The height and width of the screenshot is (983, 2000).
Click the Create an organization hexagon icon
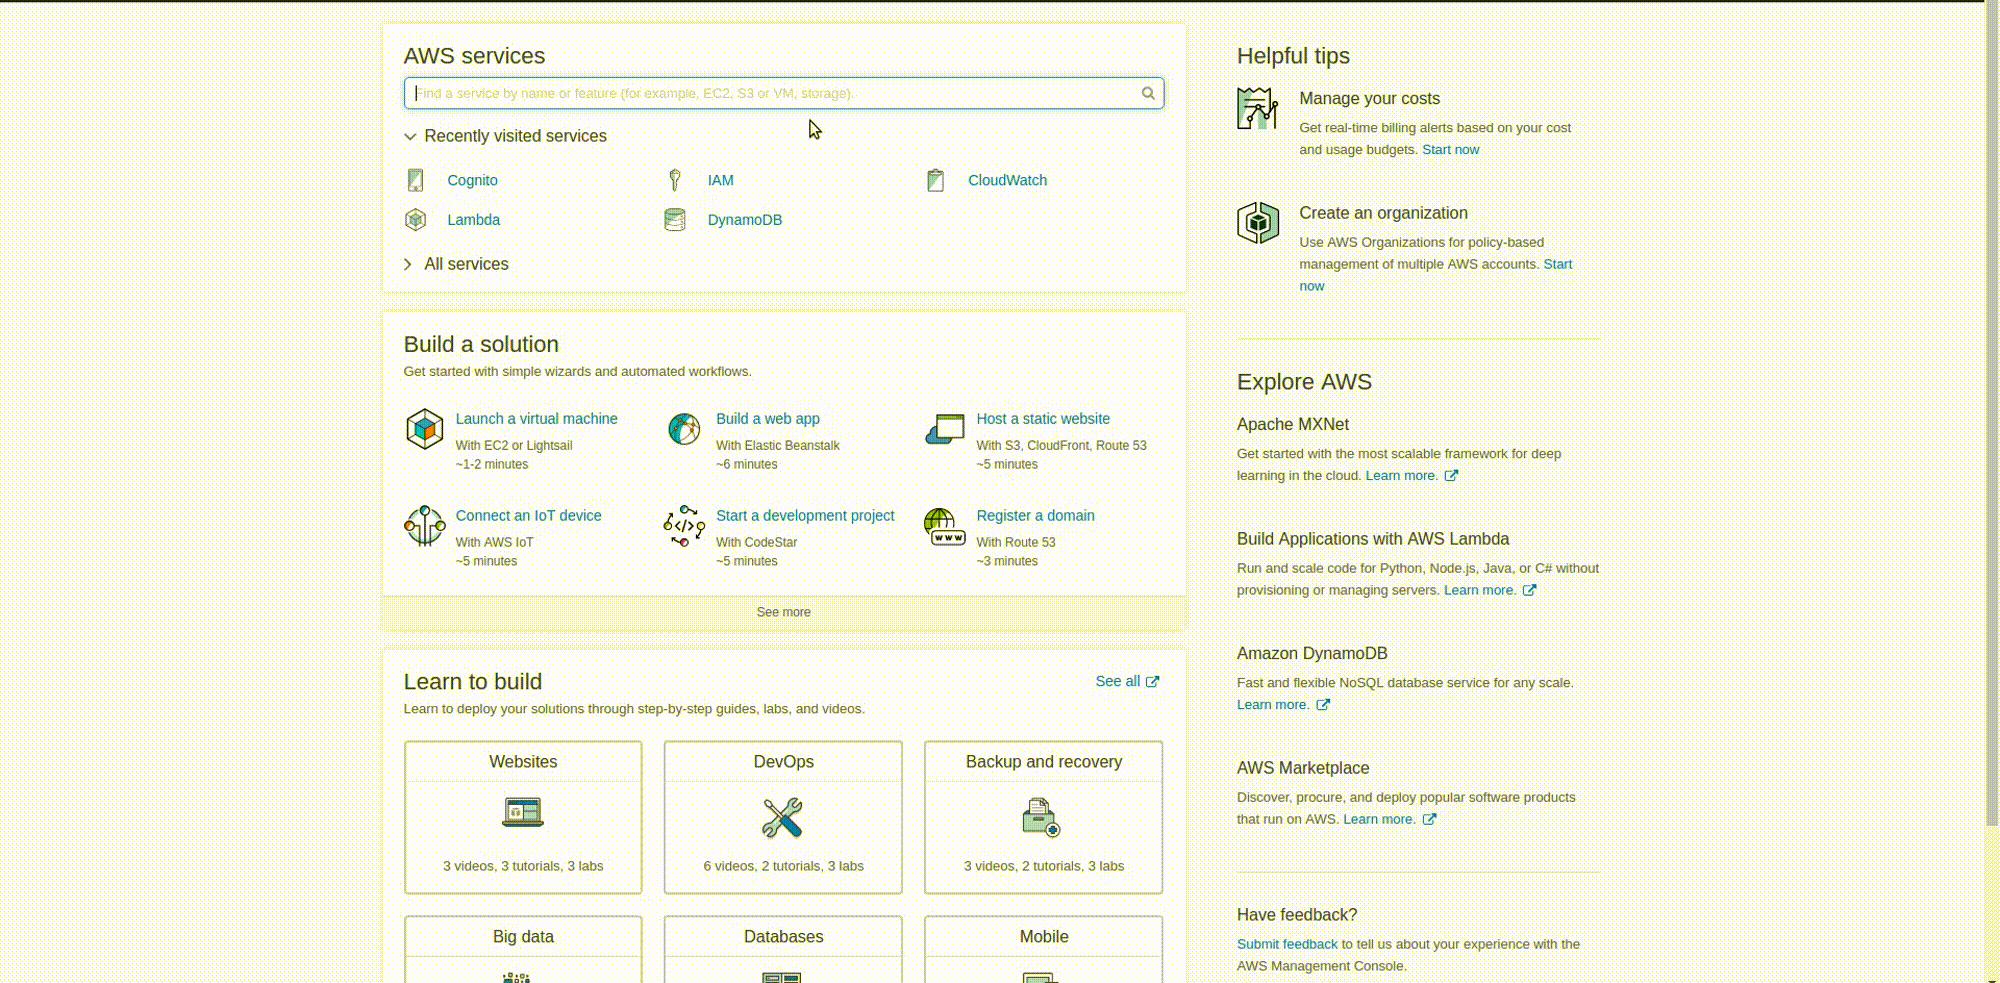pyautogui.click(x=1258, y=223)
